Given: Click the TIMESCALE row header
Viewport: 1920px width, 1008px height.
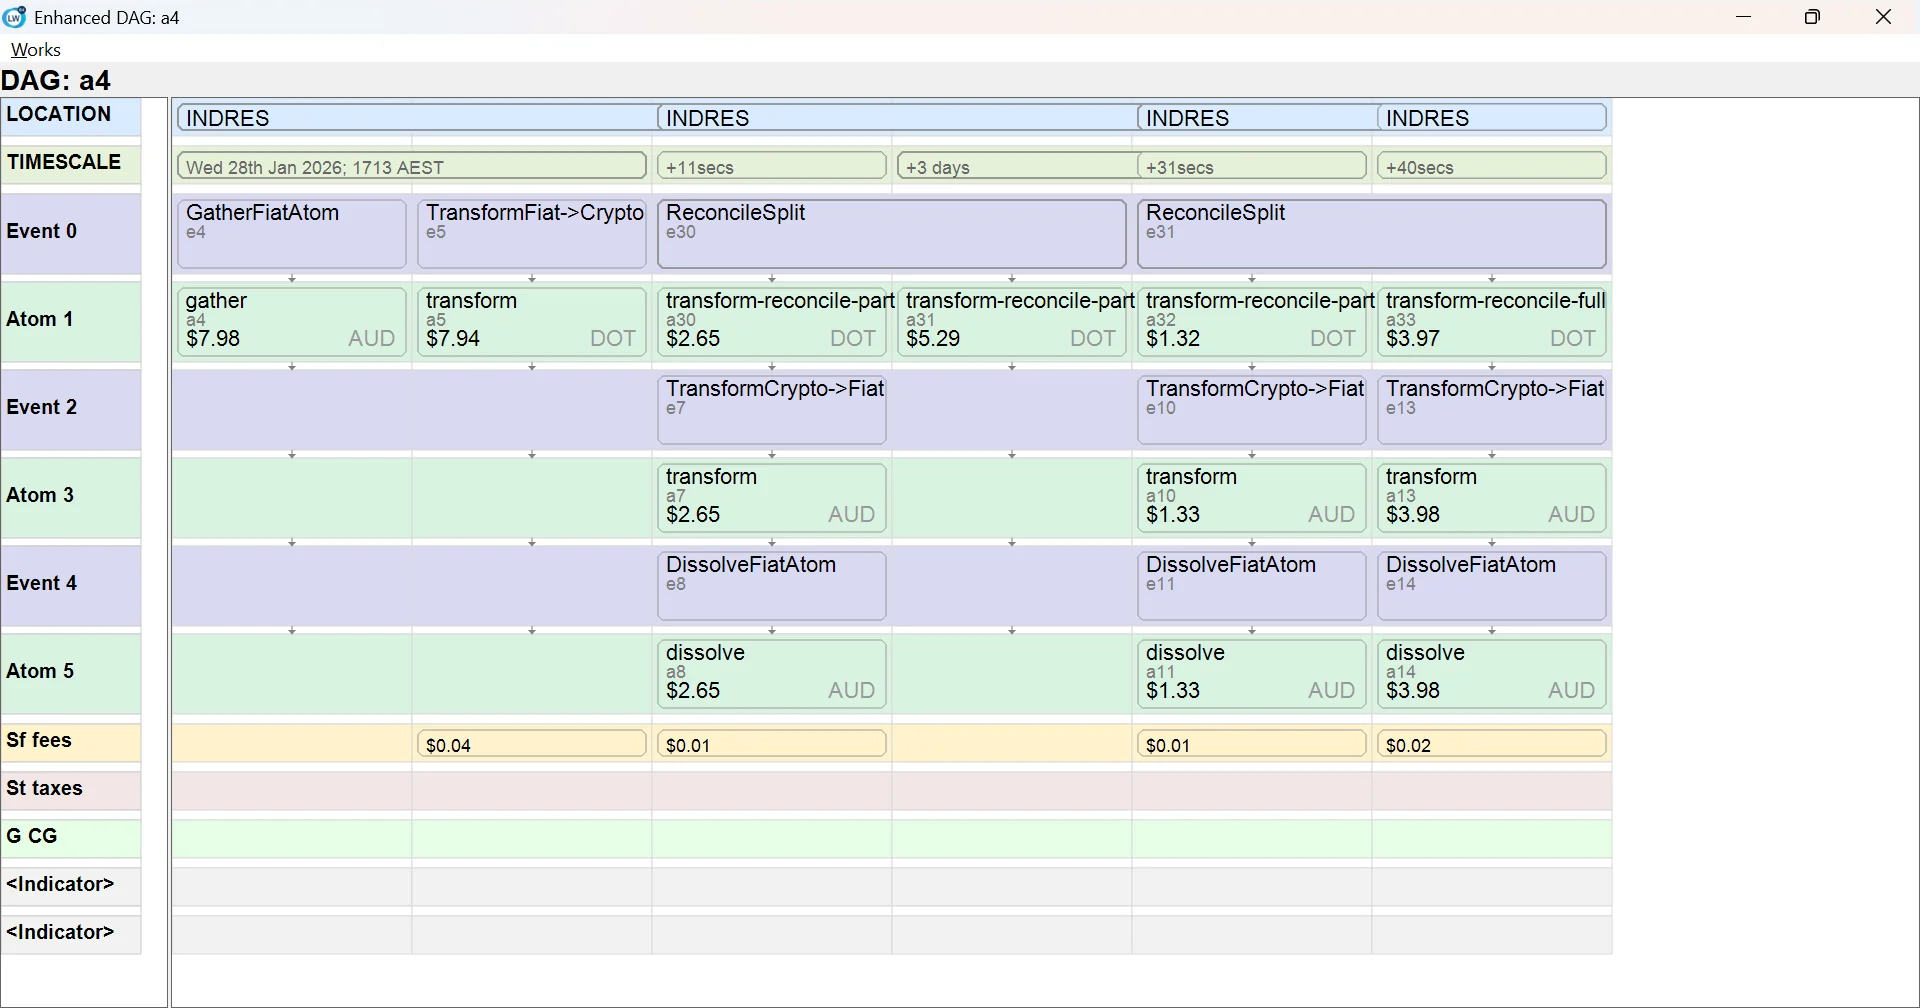Looking at the screenshot, I should click(x=71, y=163).
